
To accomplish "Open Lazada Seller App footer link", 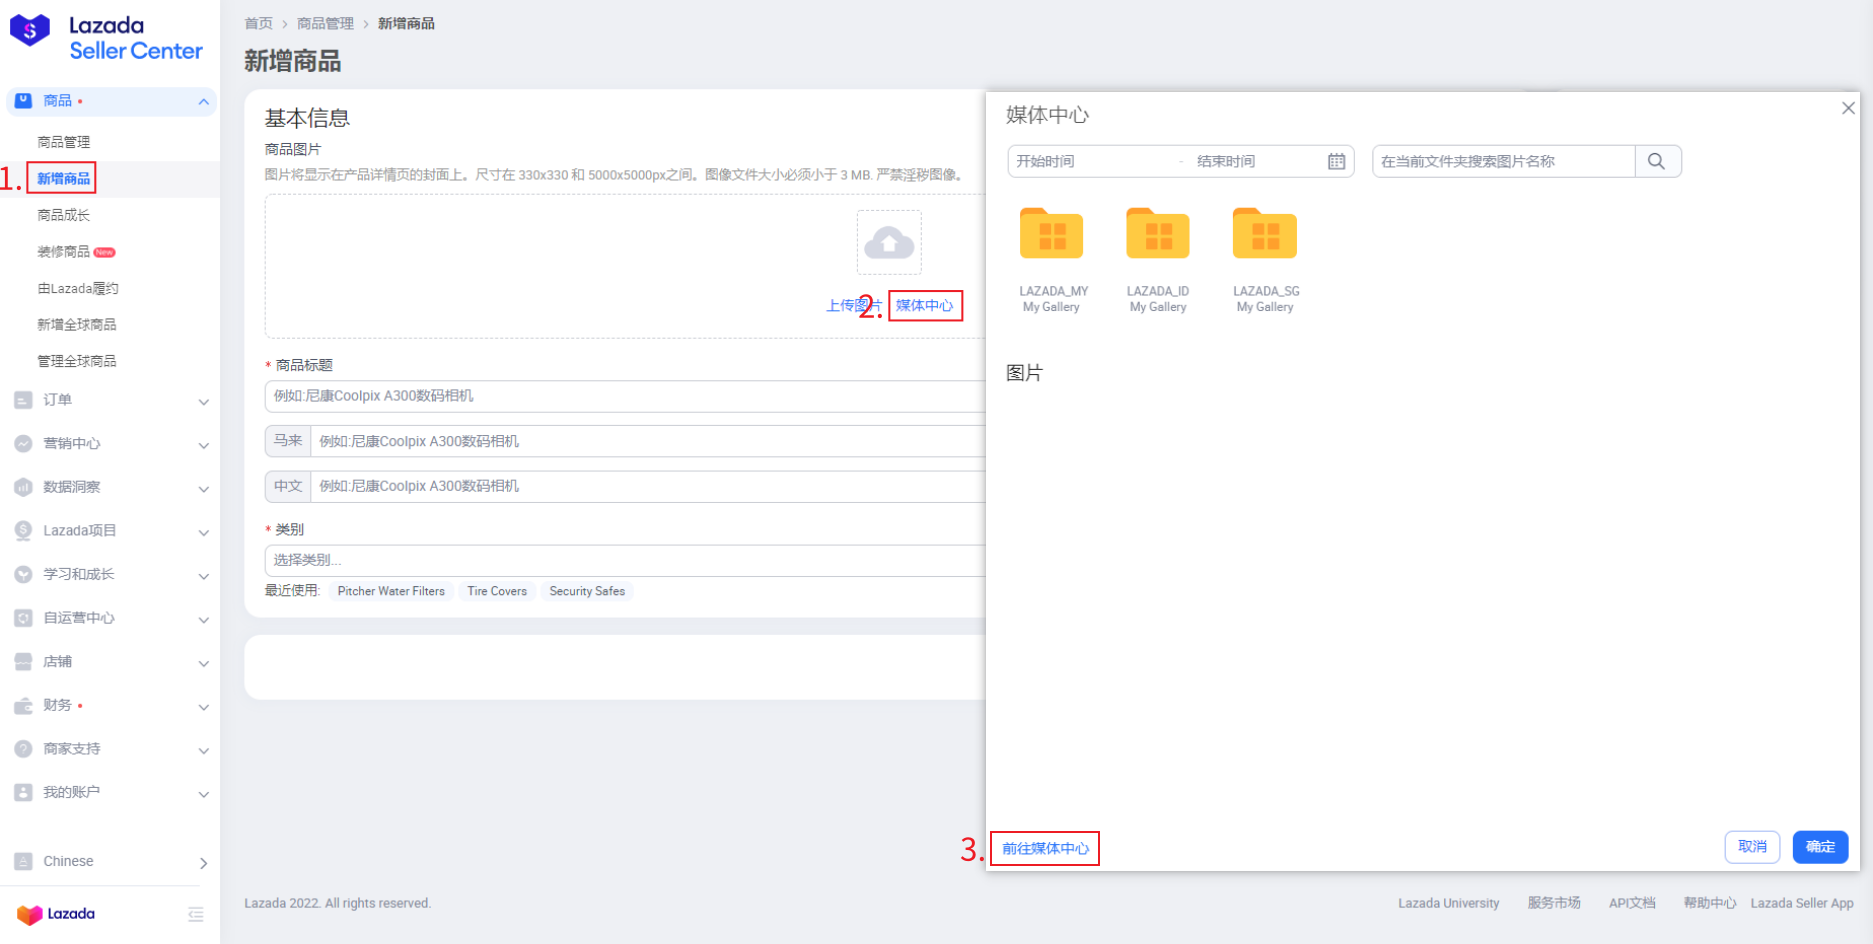I will [x=1802, y=903].
